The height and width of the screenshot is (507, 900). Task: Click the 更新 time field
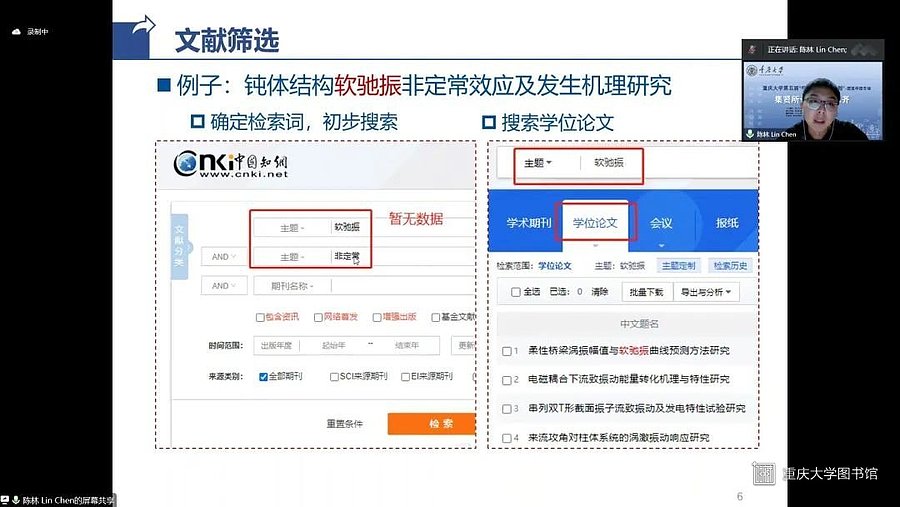coord(464,345)
